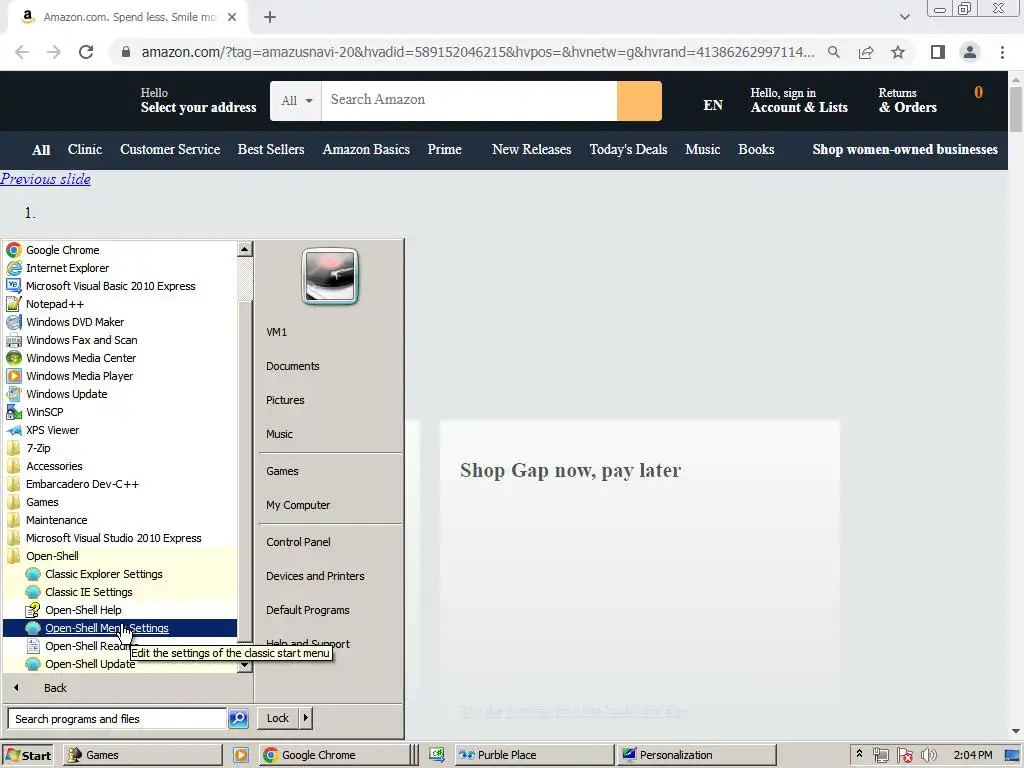Reload the Amazon page

point(86,52)
